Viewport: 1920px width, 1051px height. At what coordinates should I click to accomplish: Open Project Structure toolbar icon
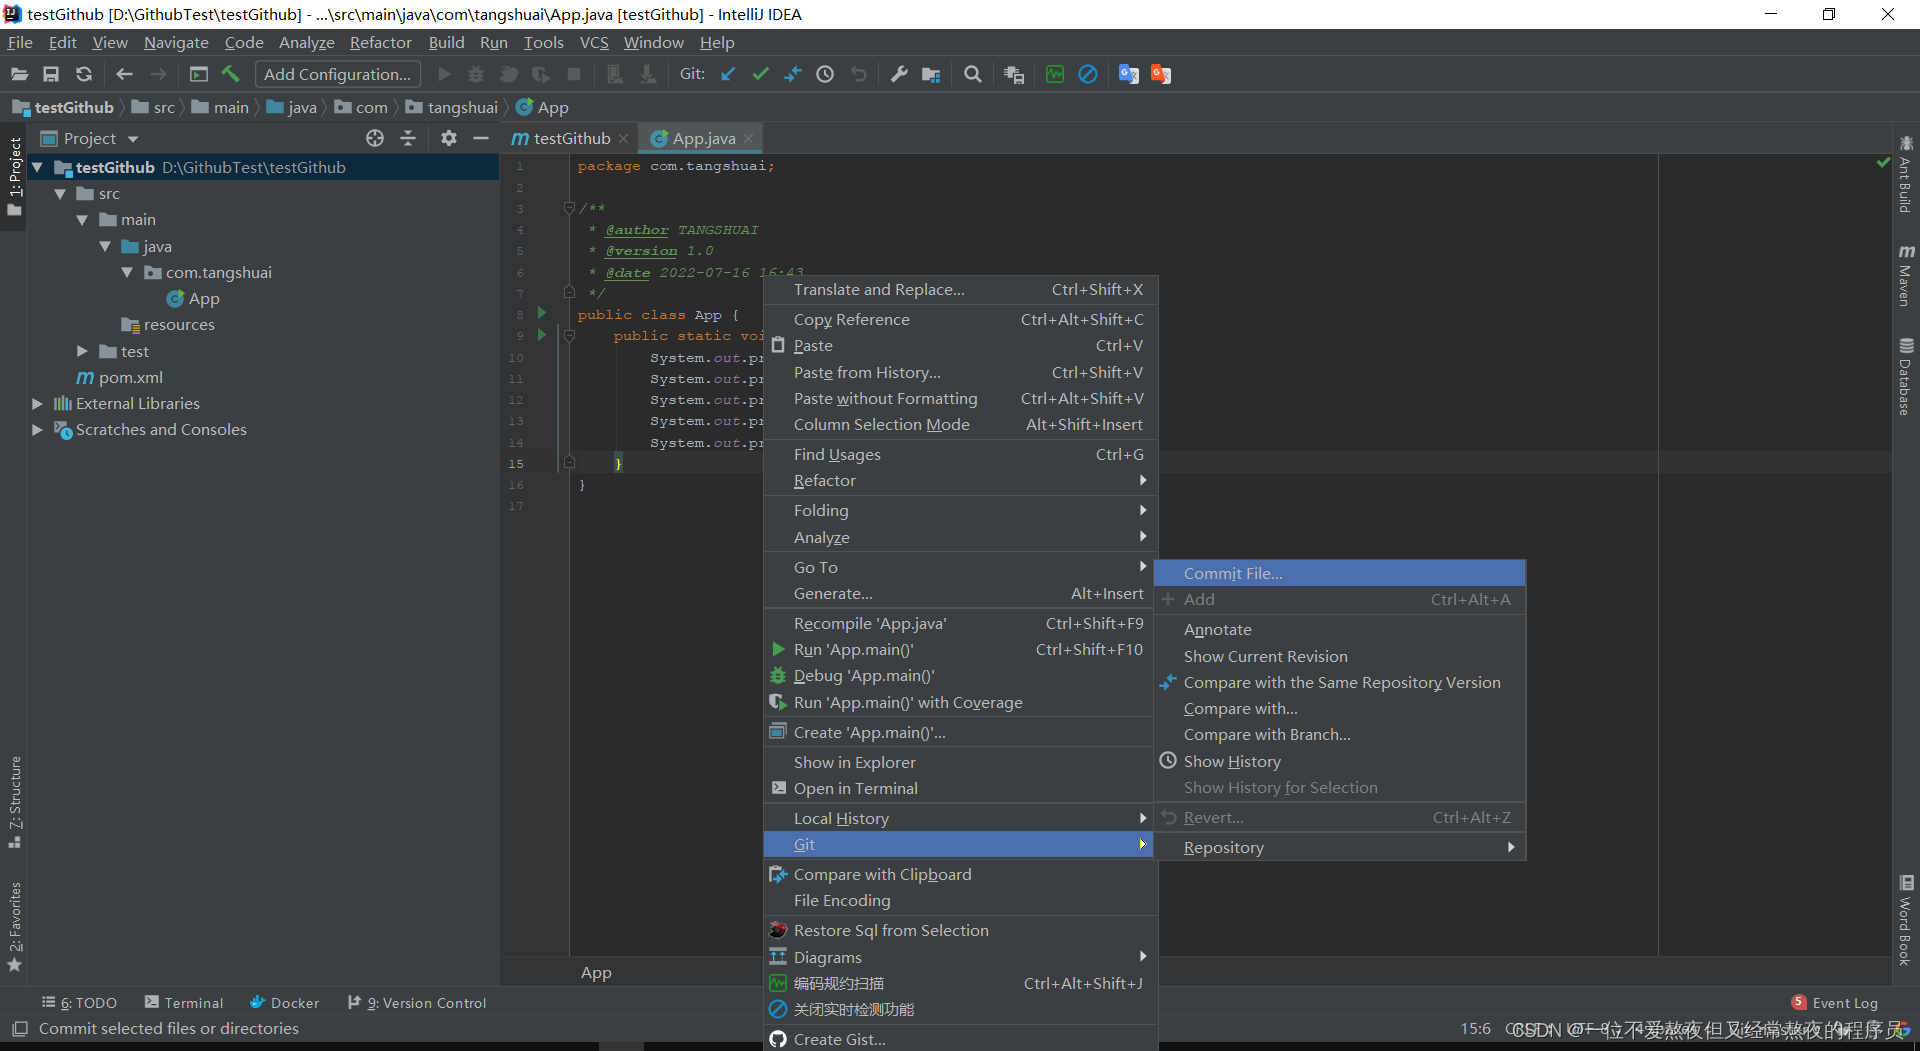tap(931, 74)
